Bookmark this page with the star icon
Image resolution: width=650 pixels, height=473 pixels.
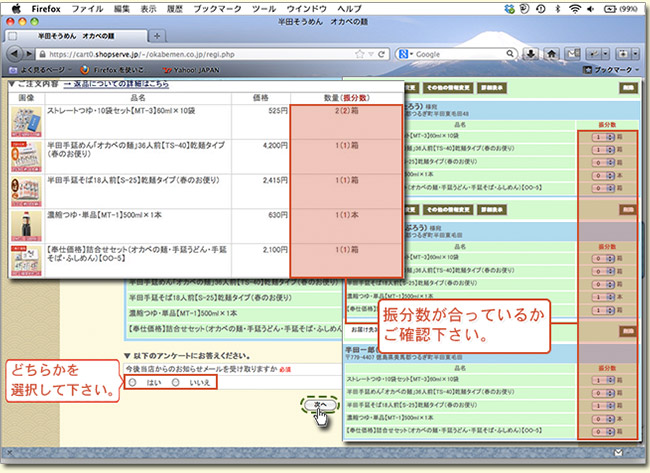(357, 53)
